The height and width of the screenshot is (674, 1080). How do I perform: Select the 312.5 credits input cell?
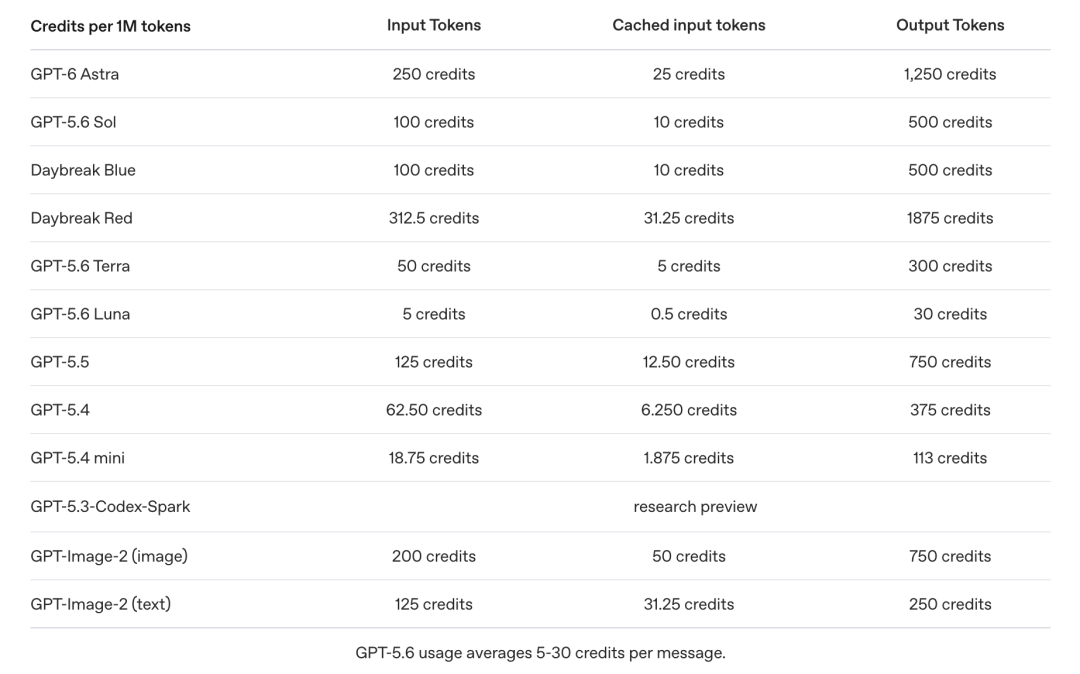click(433, 218)
